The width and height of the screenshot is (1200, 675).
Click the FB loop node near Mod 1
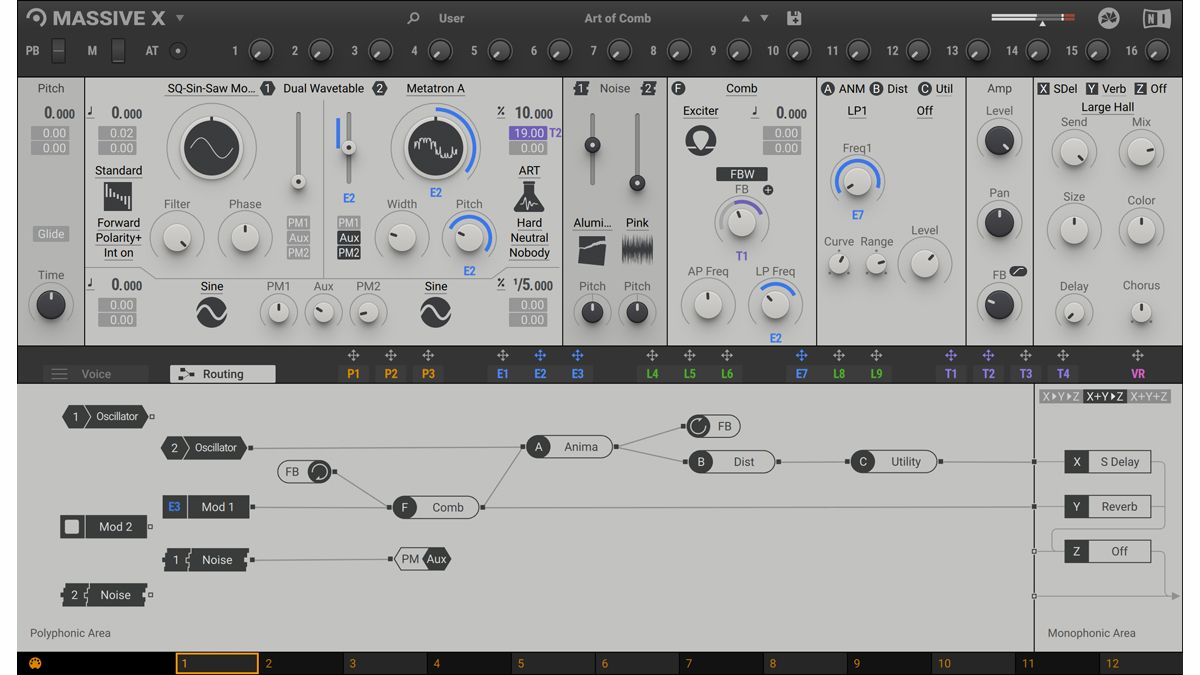pos(305,471)
